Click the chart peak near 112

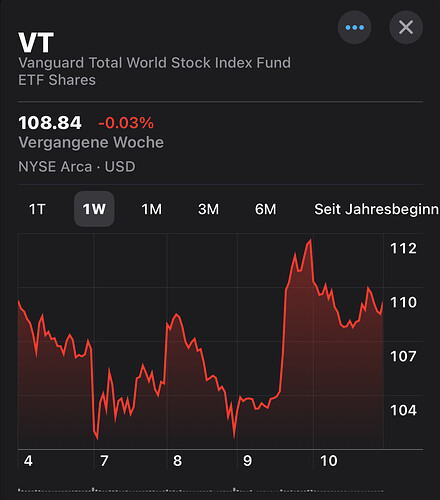click(x=310, y=241)
